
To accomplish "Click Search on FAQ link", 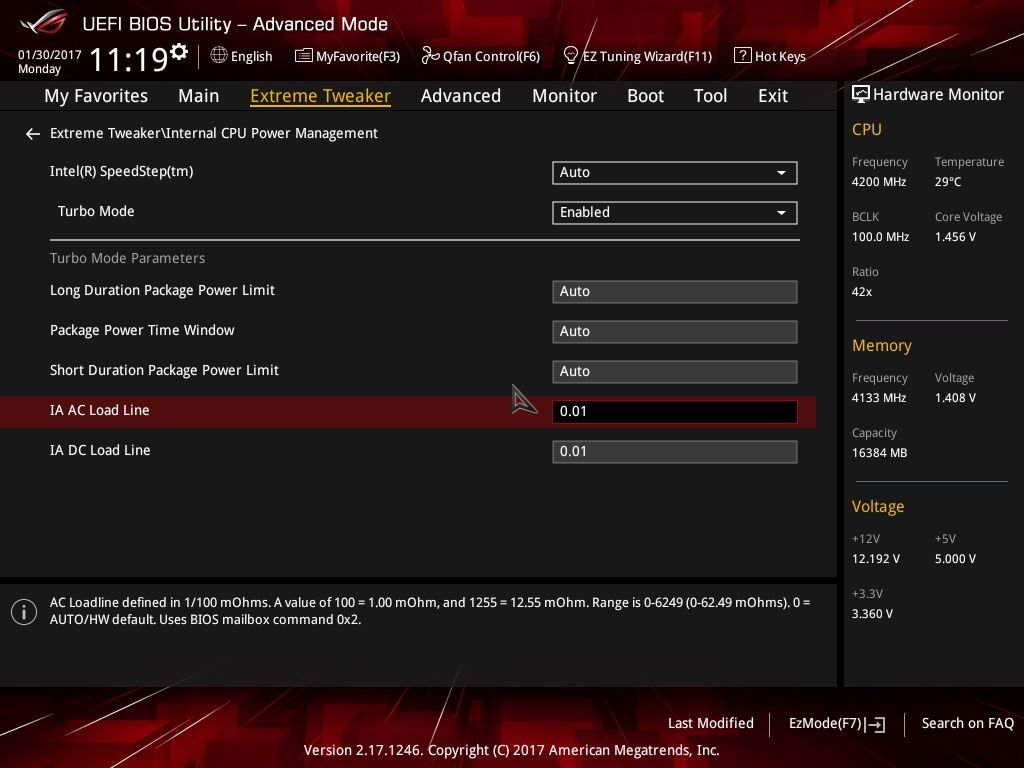I will click(x=967, y=724).
